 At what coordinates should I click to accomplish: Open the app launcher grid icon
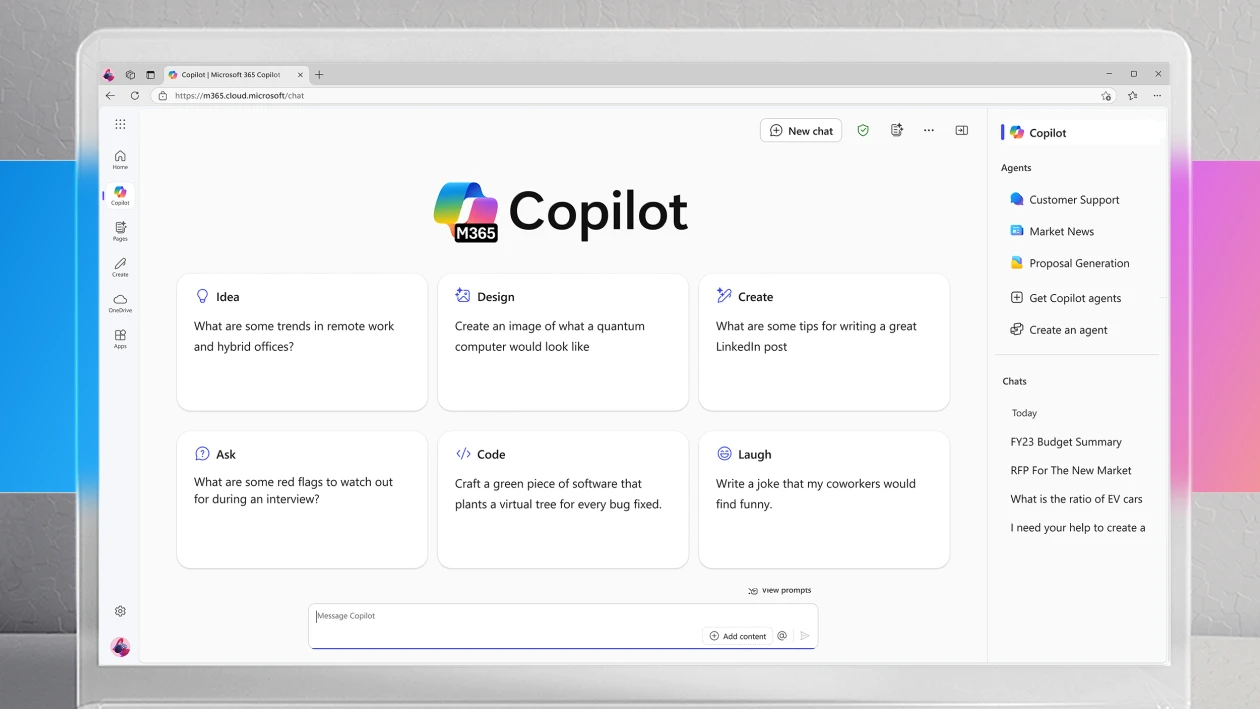(x=120, y=123)
